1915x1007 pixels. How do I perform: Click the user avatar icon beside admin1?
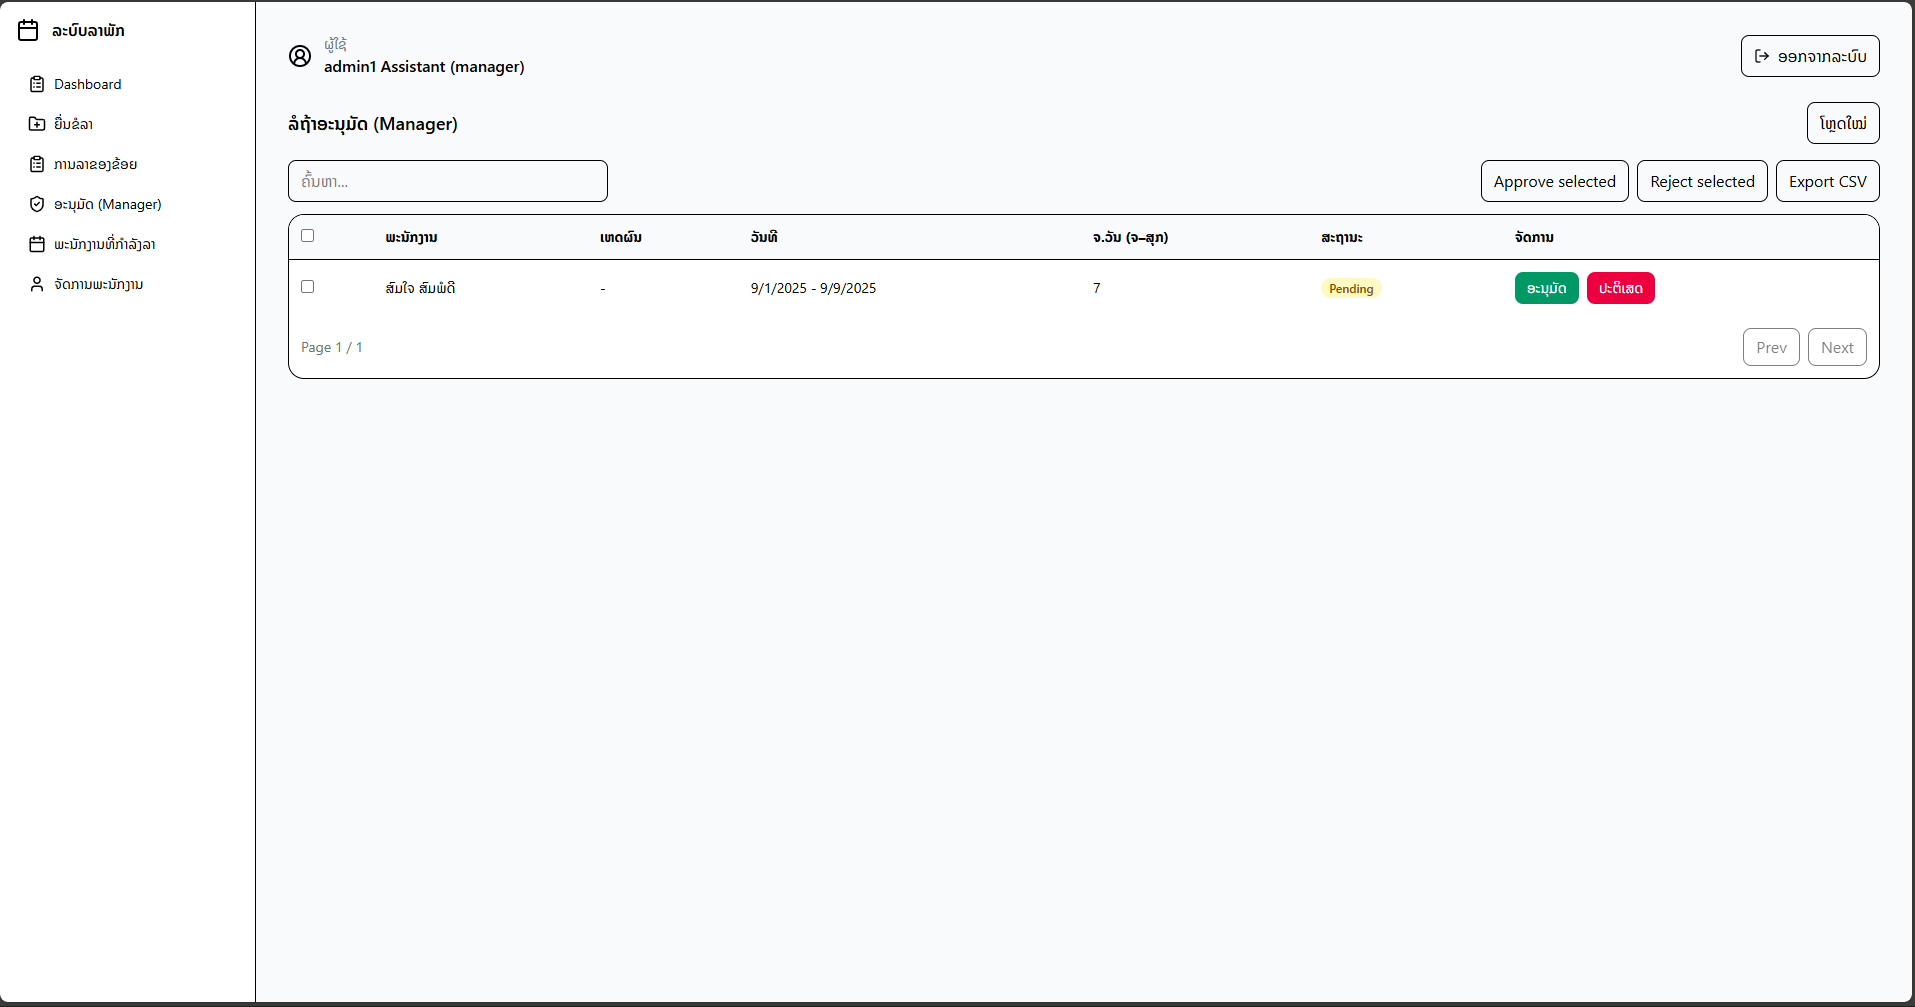[x=300, y=56]
